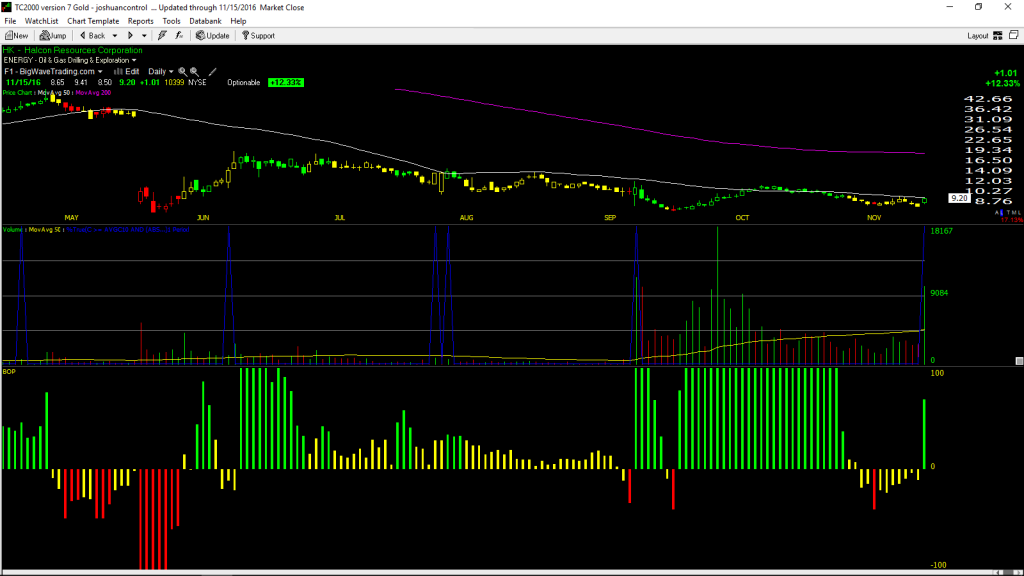
Task: Click the 9.20 current price marker
Action: pyautogui.click(x=959, y=198)
